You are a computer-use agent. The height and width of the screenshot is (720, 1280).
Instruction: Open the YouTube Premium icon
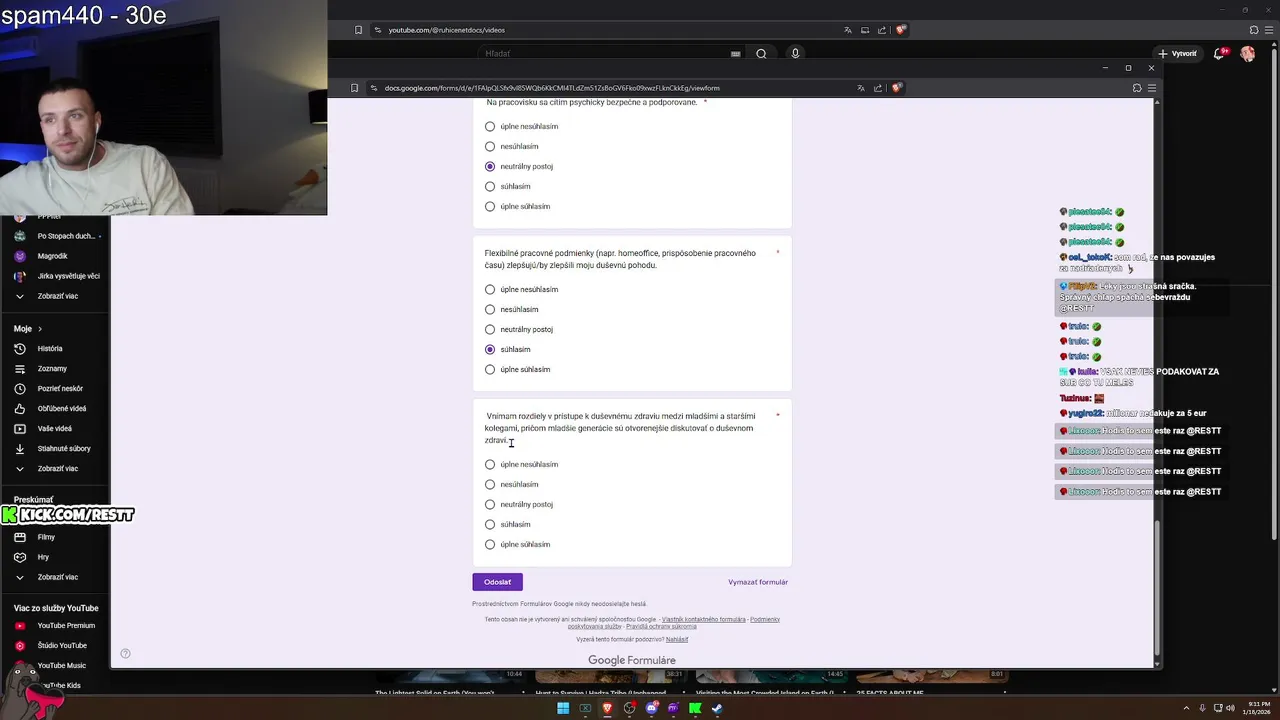point(19,626)
